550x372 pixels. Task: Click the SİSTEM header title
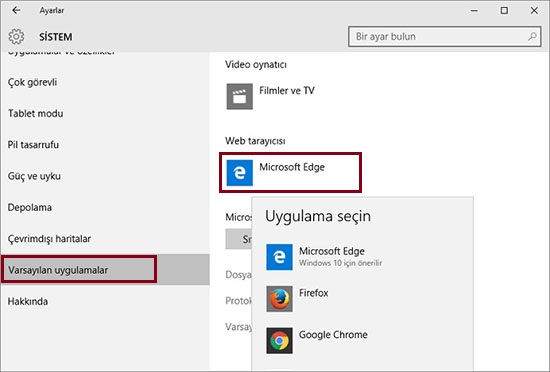[55, 37]
